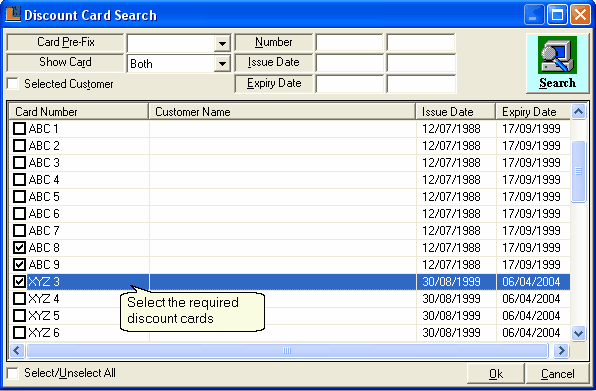Check the XYZ 5 card checkbox
596x391 pixels.
19,315
